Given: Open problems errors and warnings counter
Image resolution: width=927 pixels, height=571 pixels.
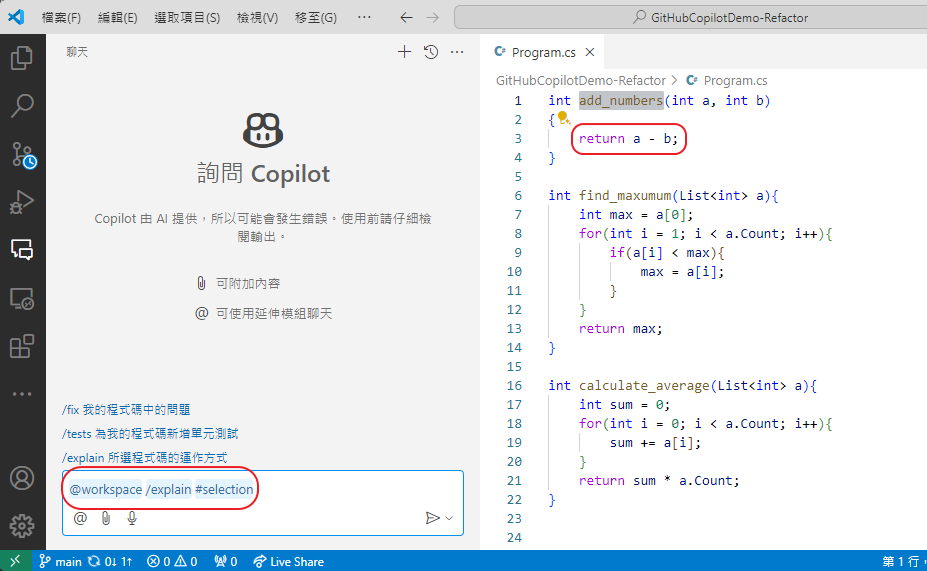Looking at the screenshot, I should tap(172, 562).
